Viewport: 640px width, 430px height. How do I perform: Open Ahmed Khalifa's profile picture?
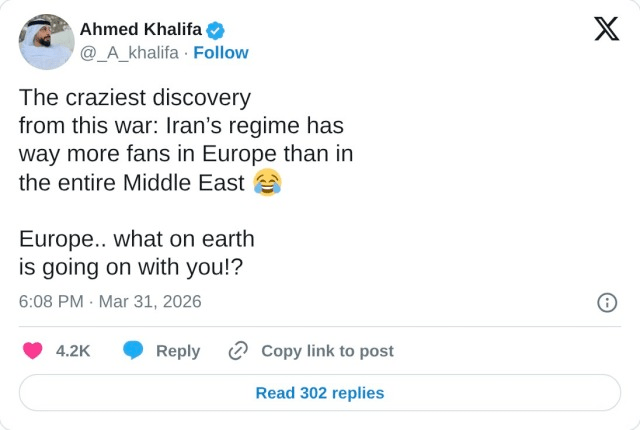(x=46, y=42)
